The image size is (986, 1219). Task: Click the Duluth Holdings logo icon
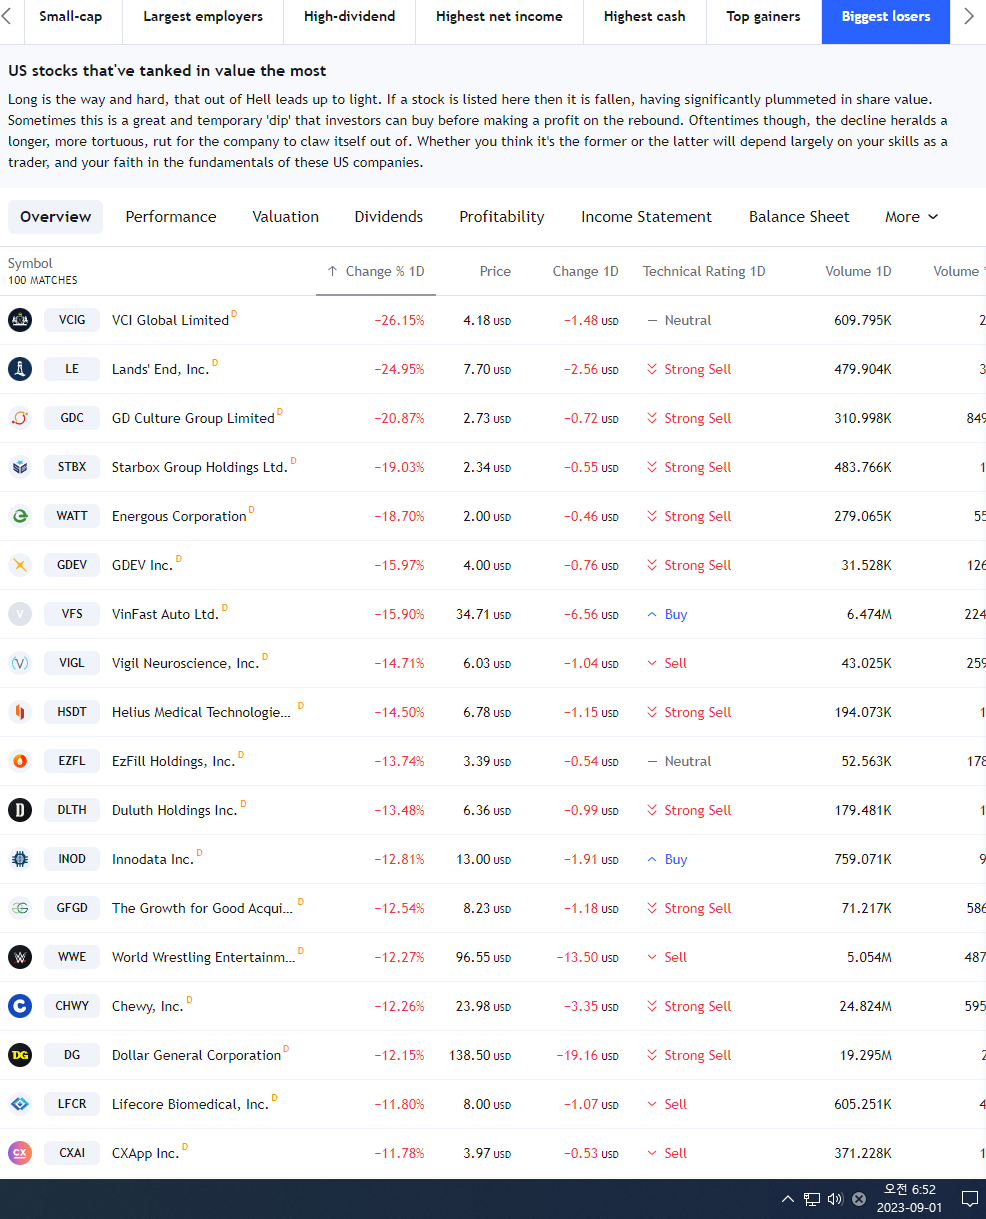(x=20, y=810)
